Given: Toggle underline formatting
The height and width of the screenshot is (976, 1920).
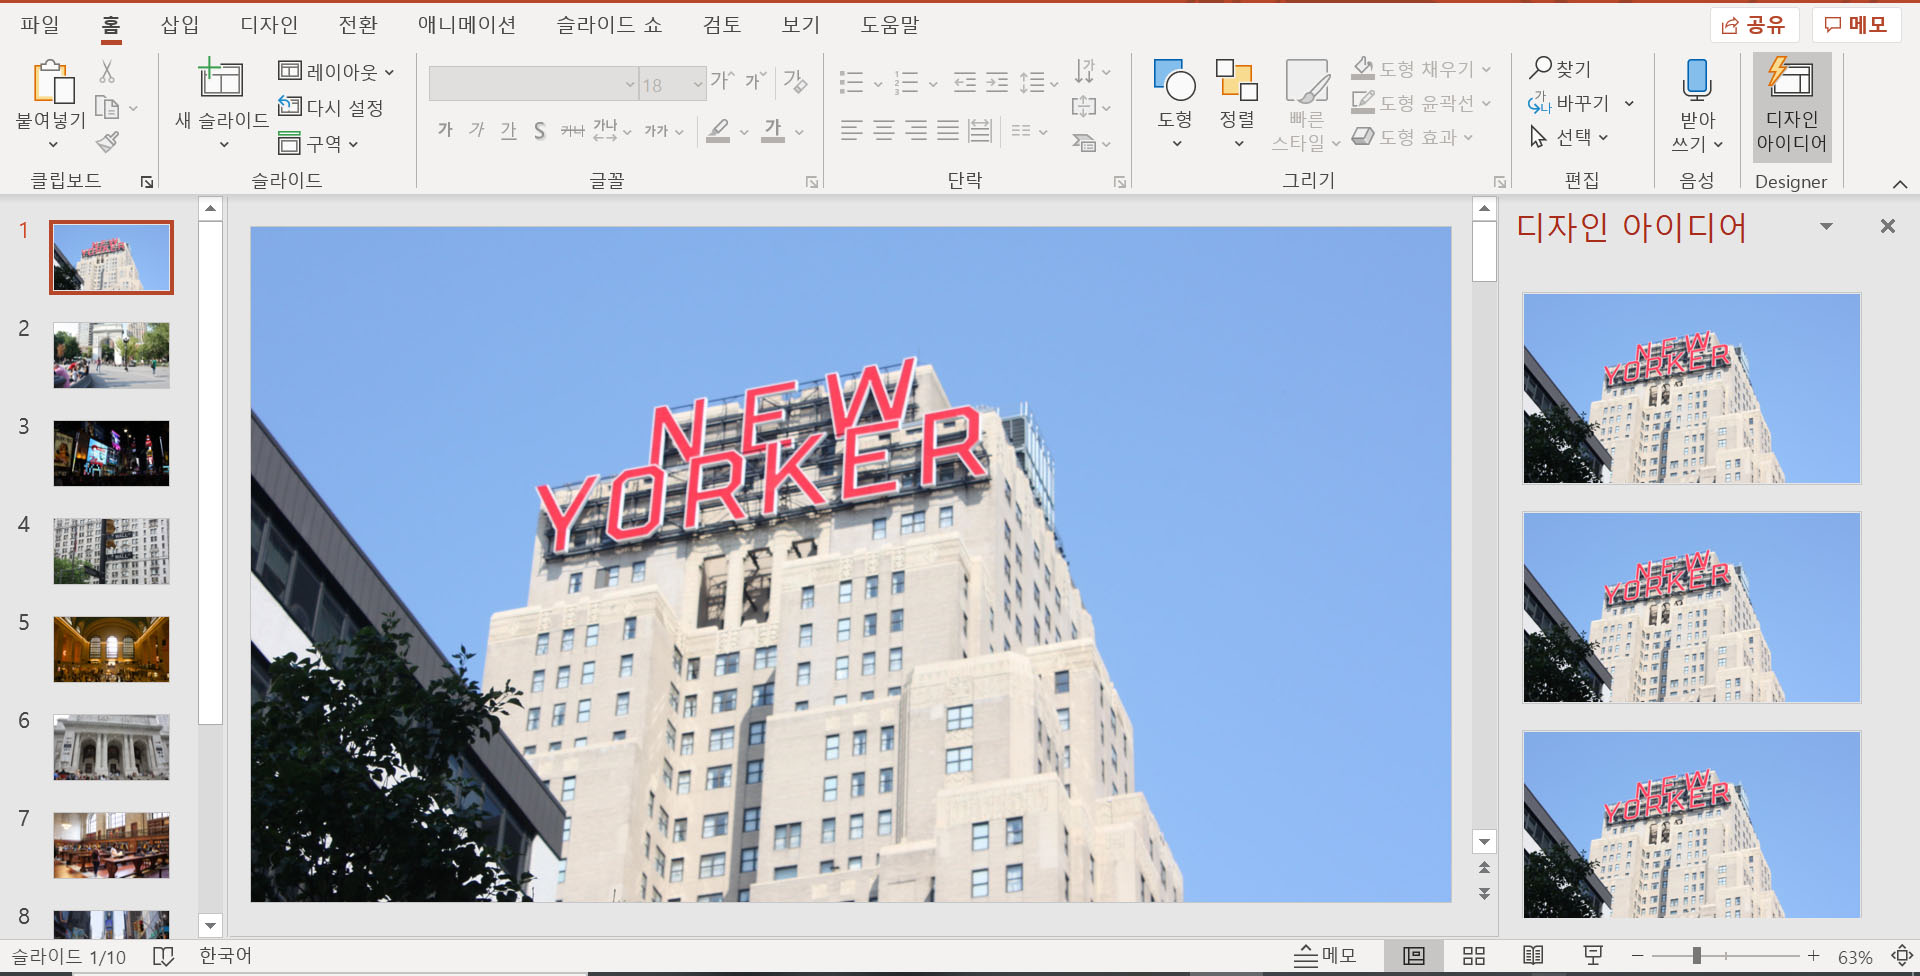Looking at the screenshot, I should (x=509, y=130).
